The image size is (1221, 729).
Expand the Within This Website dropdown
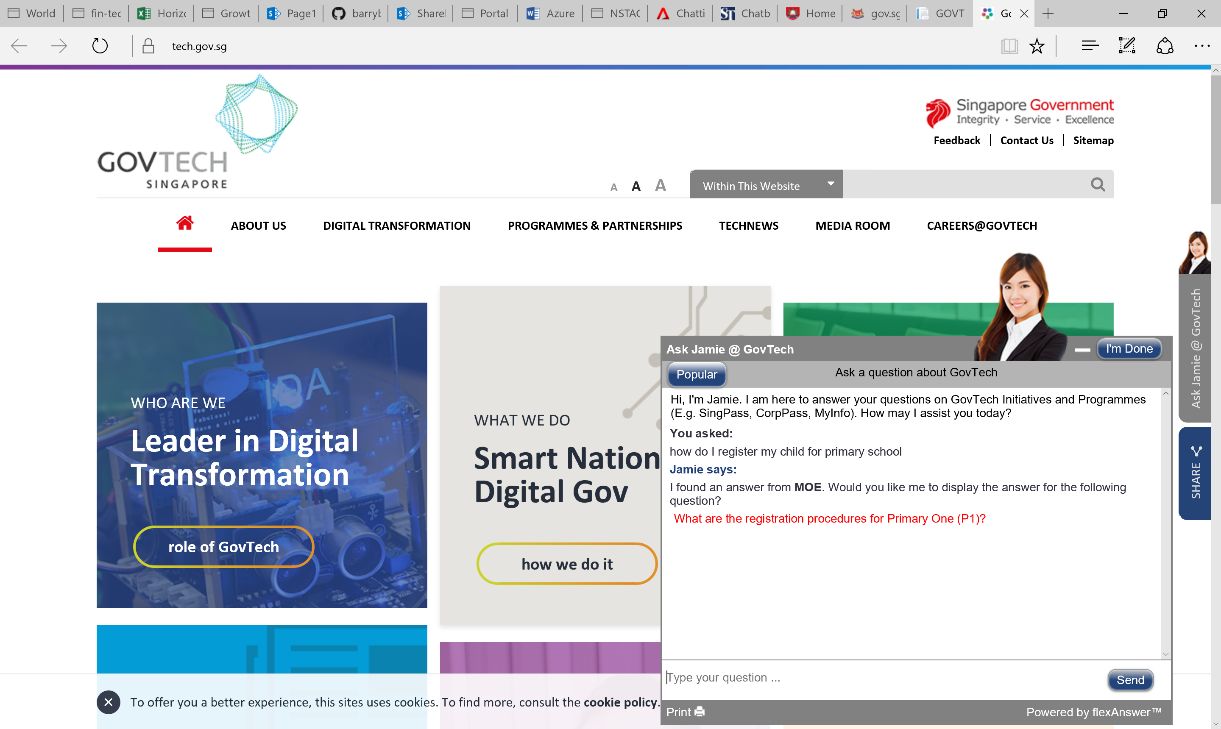coord(830,184)
